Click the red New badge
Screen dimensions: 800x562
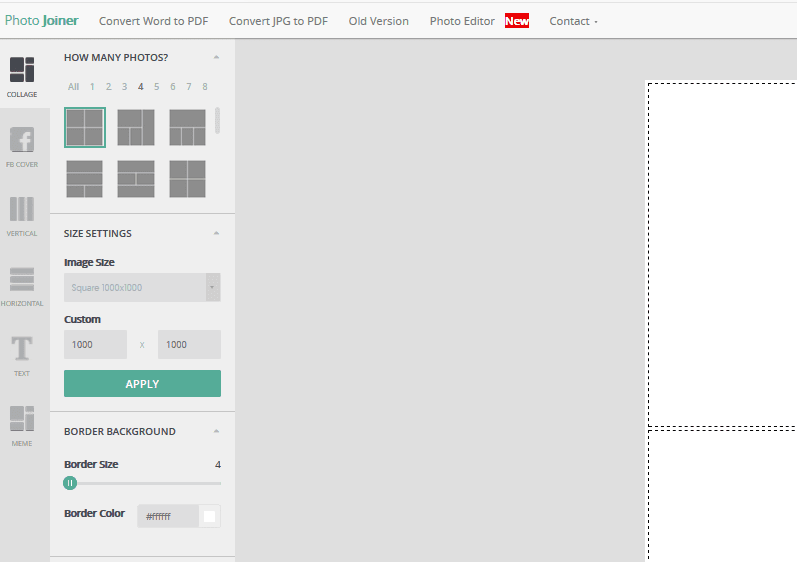click(x=517, y=21)
